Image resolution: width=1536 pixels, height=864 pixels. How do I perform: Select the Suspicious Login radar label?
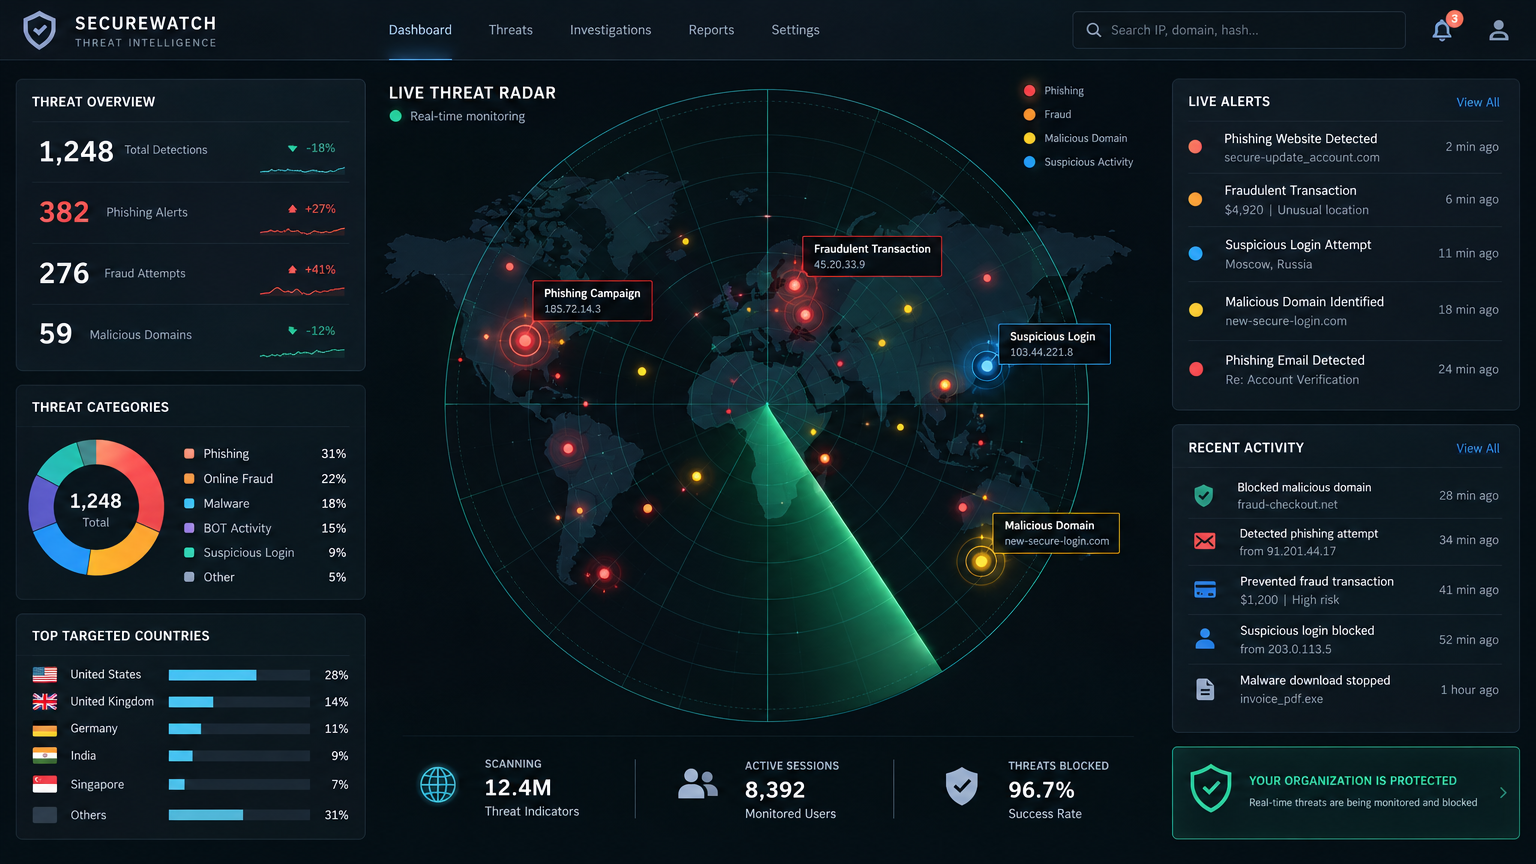1054,344
